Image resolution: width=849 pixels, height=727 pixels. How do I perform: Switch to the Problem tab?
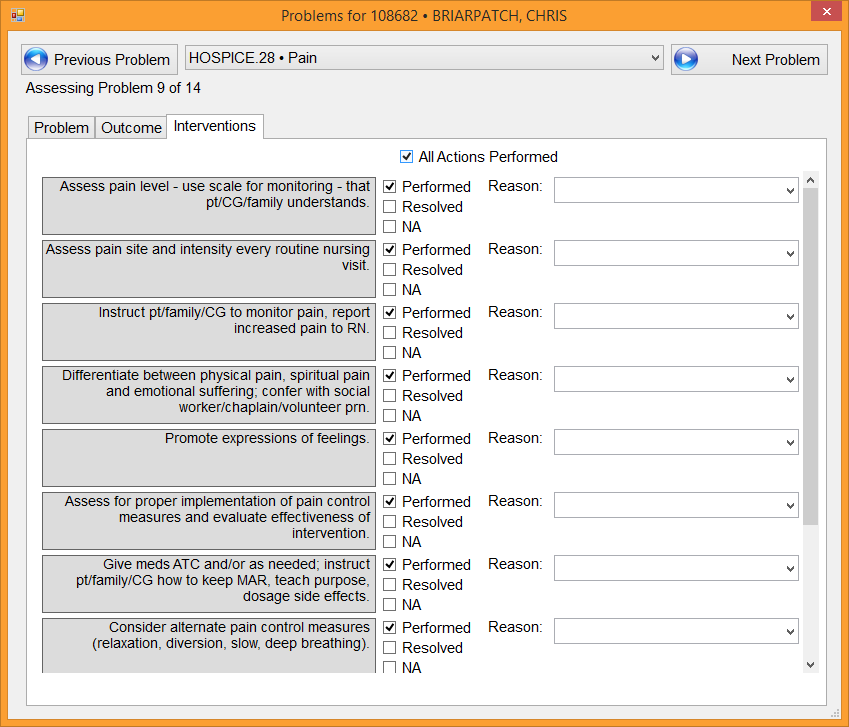click(x=61, y=128)
